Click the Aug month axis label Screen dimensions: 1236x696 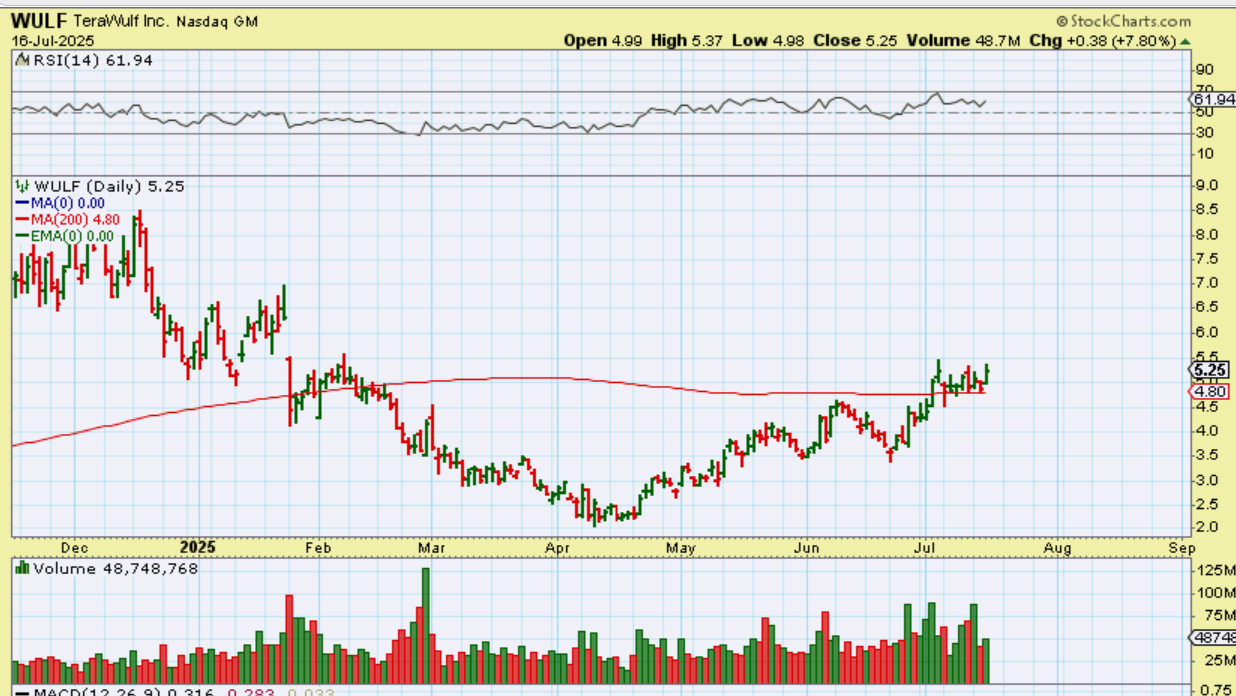tap(1057, 548)
